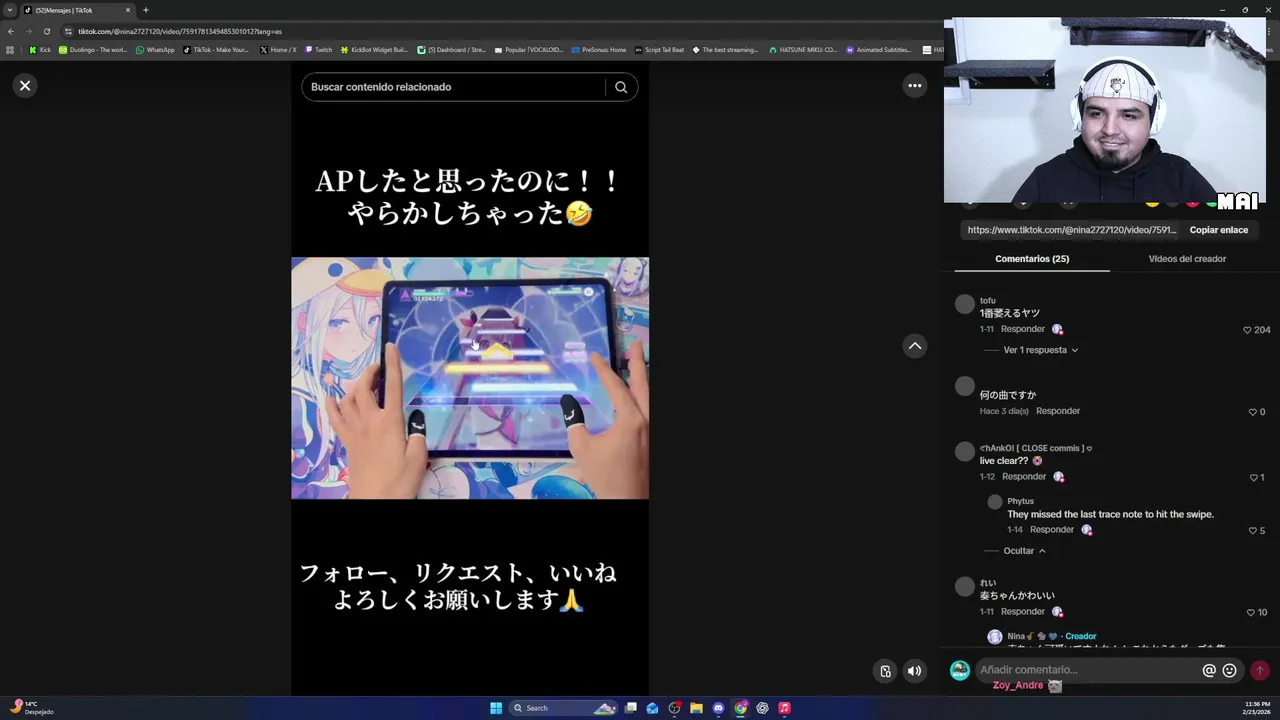Like the 何の曲ですか comment
Screen dimensions: 1280x720
(x=1256, y=412)
